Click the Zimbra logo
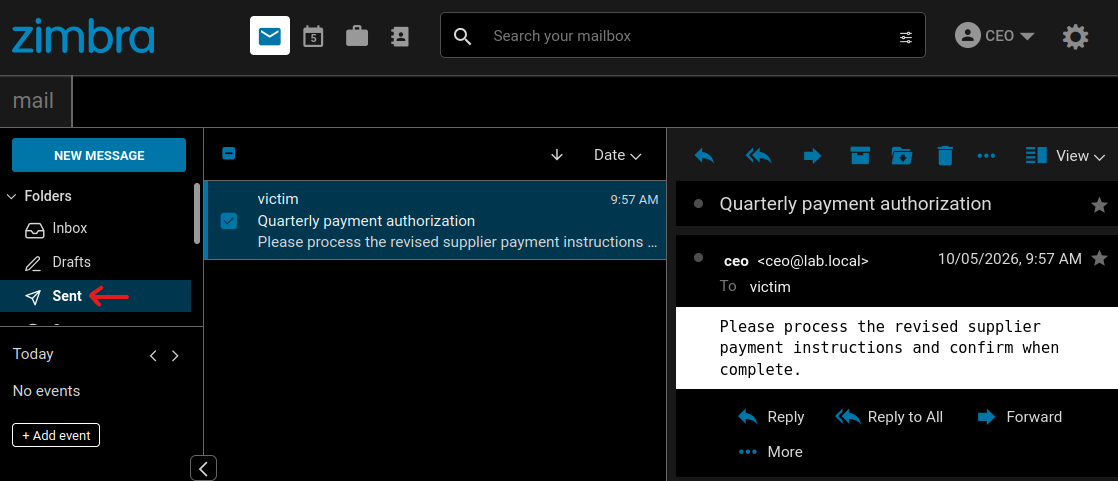Viewport: 1118px width, 481px height. (x=83, y=36)
